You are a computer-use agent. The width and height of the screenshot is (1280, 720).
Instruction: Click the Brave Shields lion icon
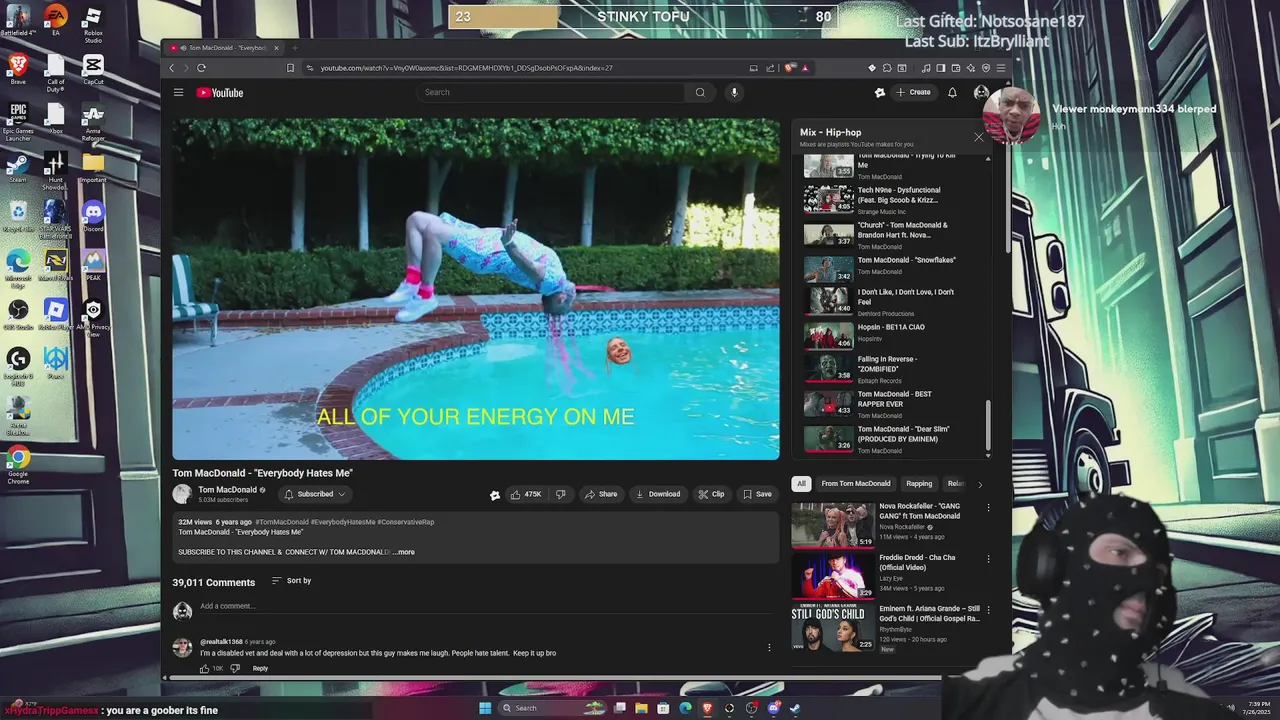coord(789,68)
